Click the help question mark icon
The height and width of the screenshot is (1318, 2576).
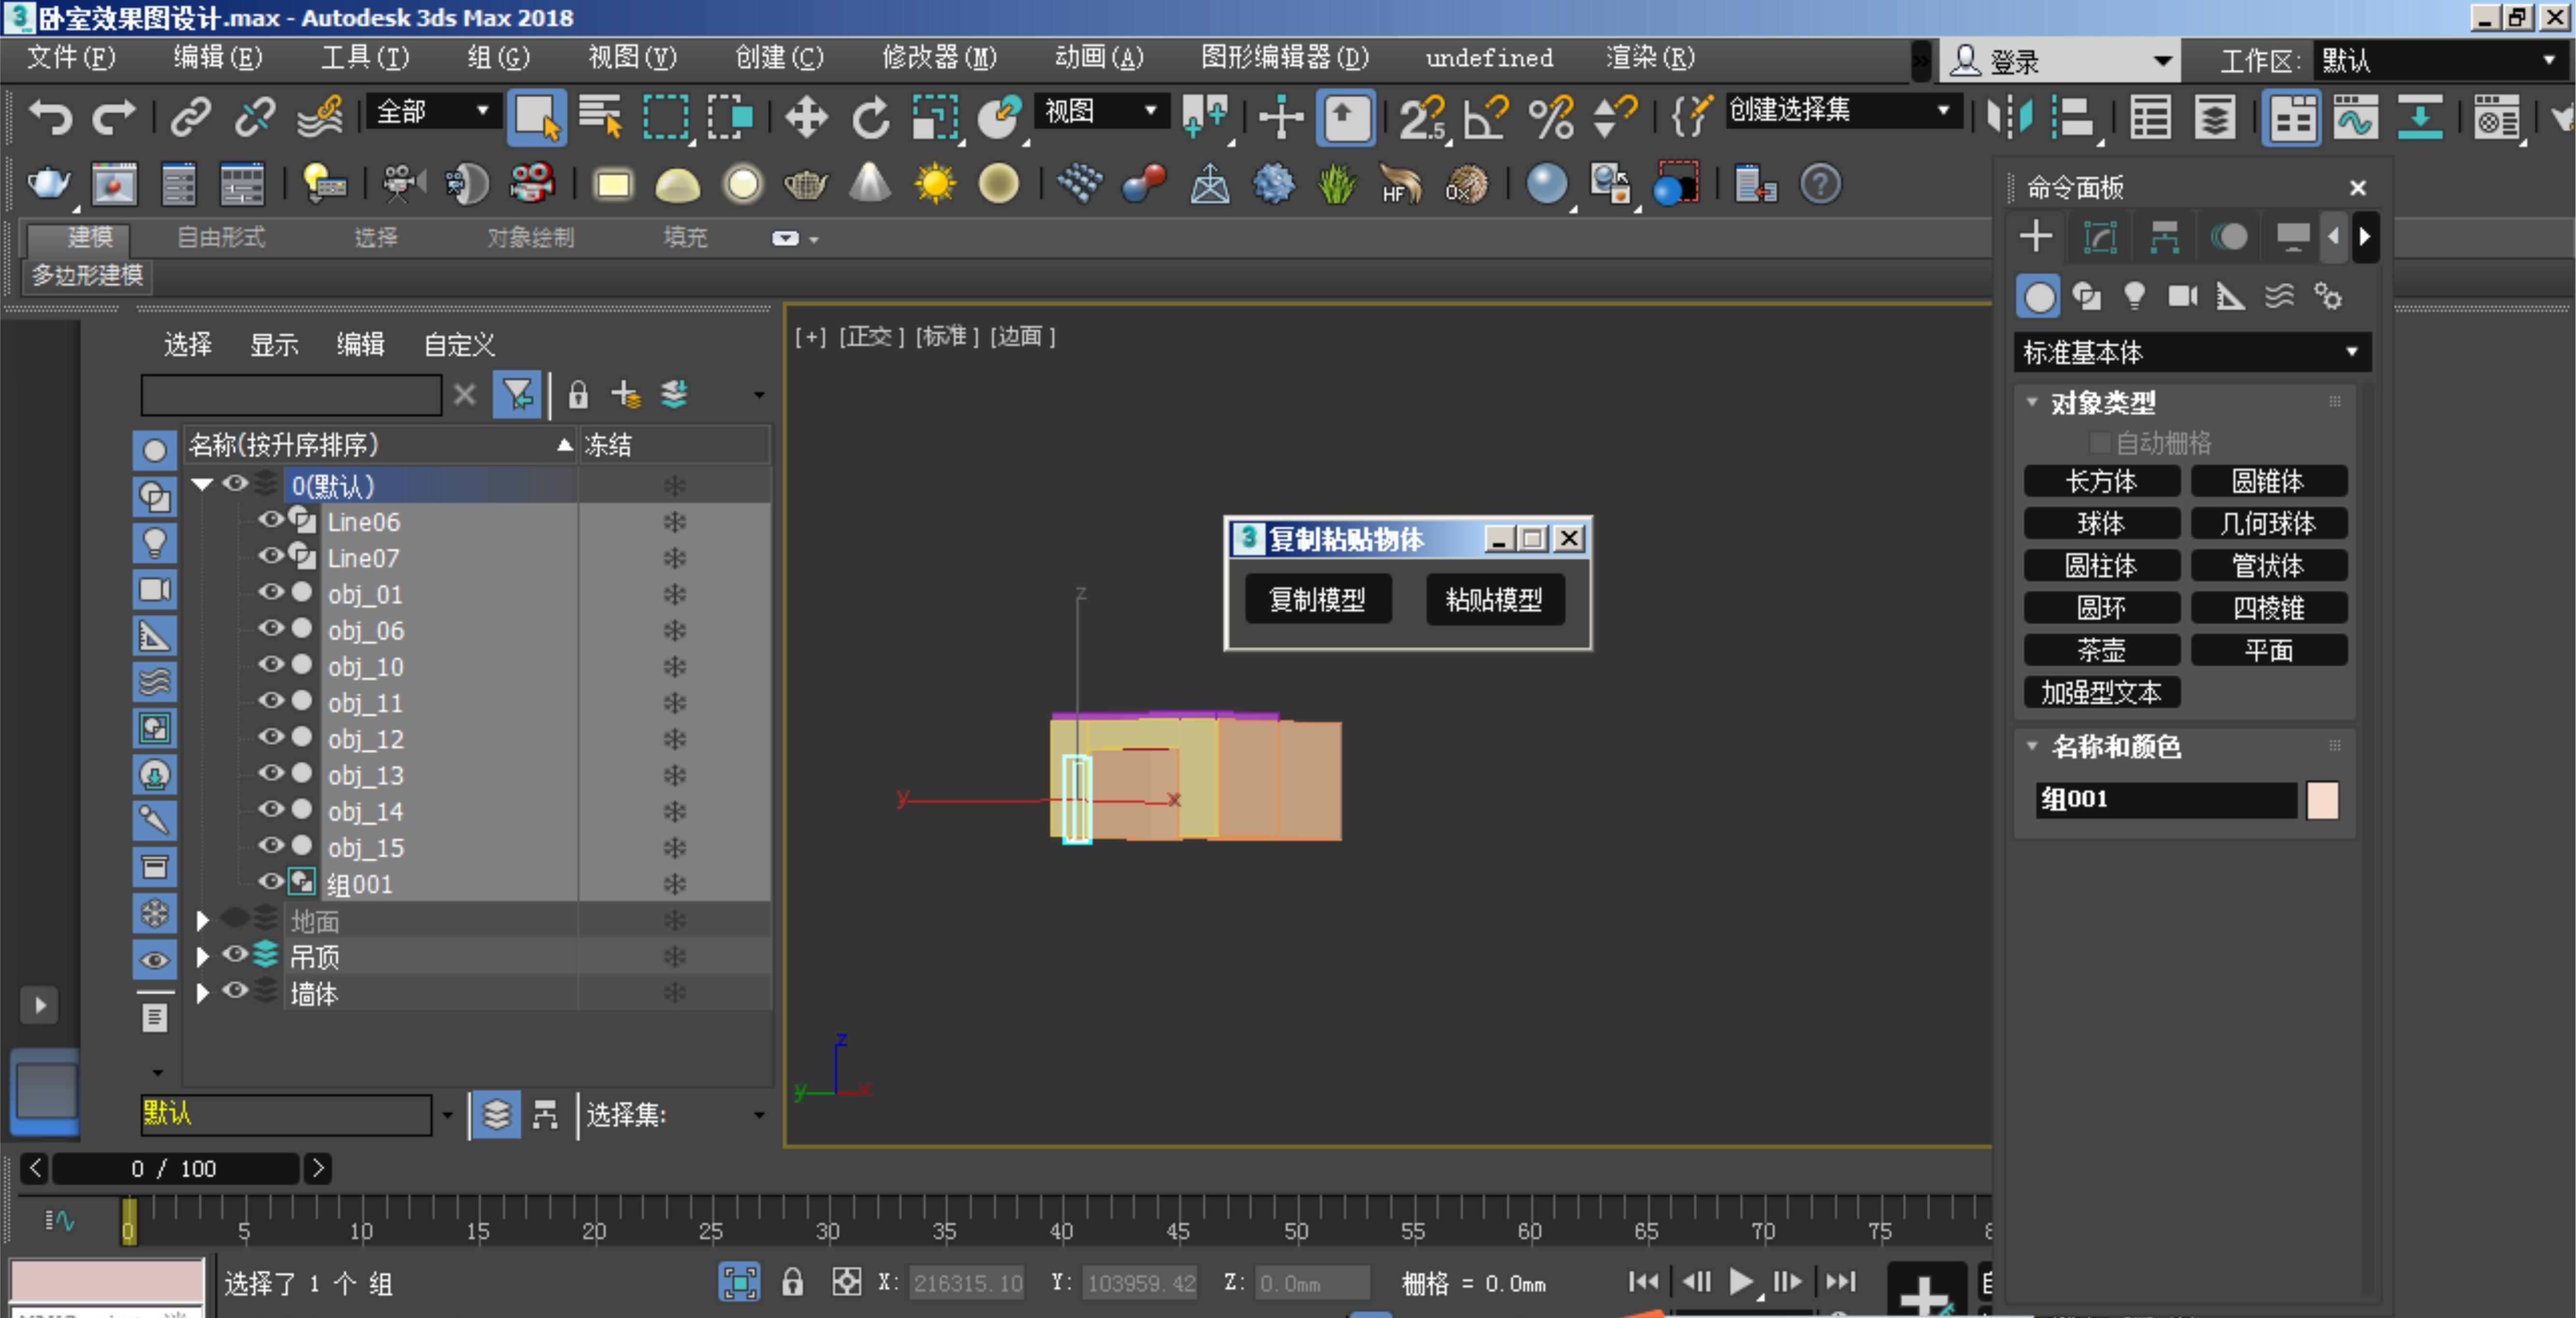(1820, 184)
